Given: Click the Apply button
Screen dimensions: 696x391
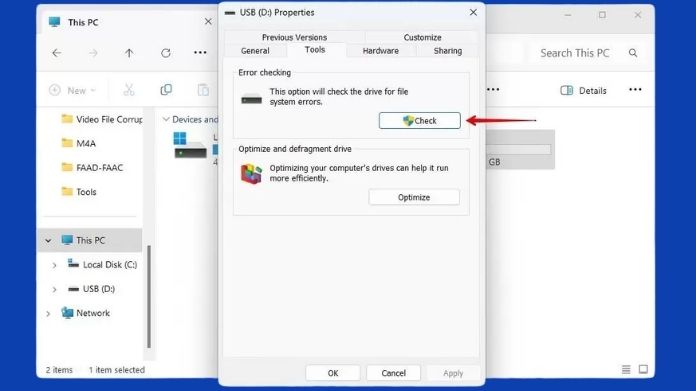Looking at the screenshot, I should tap(453, 373).
